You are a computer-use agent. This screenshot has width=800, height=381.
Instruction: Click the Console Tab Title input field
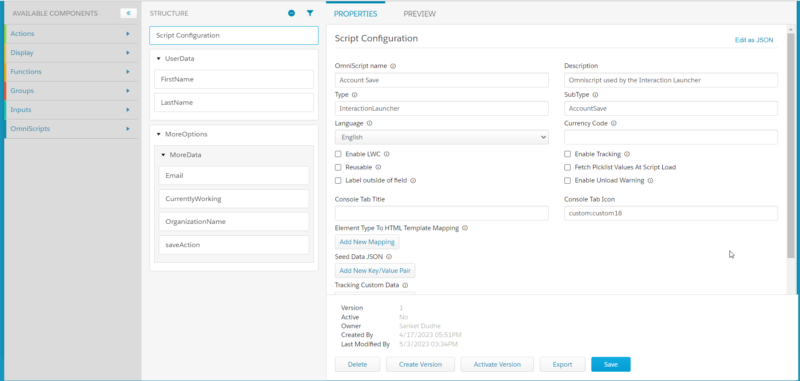coord(441,213)
